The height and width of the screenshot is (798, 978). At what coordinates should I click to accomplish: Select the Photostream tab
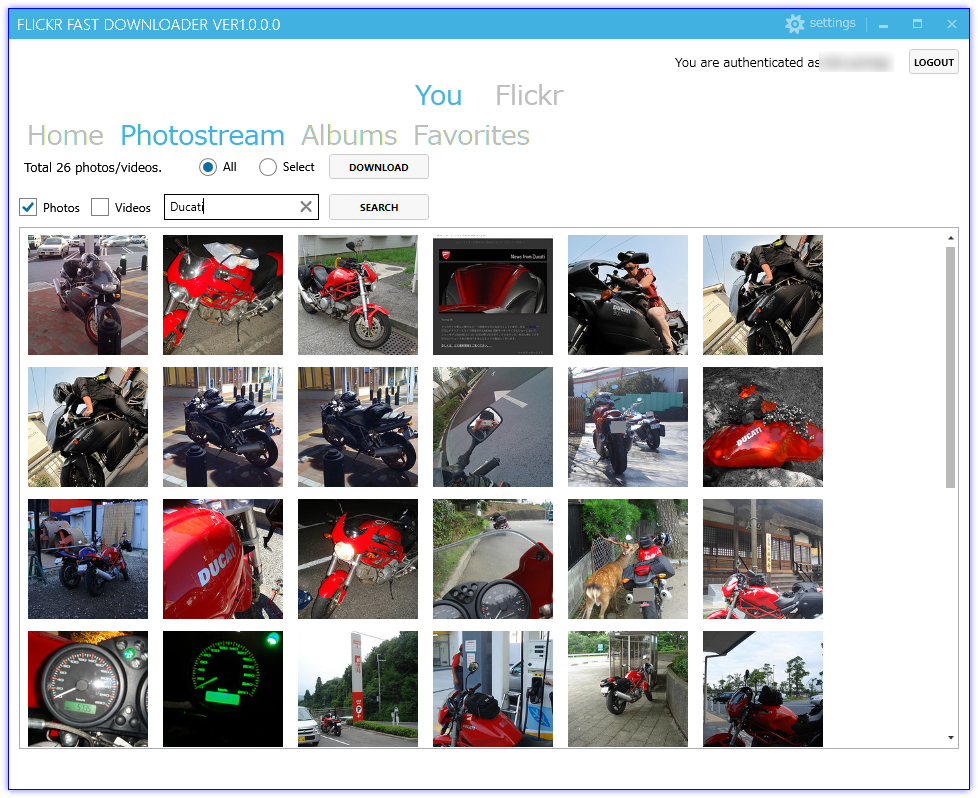click(202, 134)
